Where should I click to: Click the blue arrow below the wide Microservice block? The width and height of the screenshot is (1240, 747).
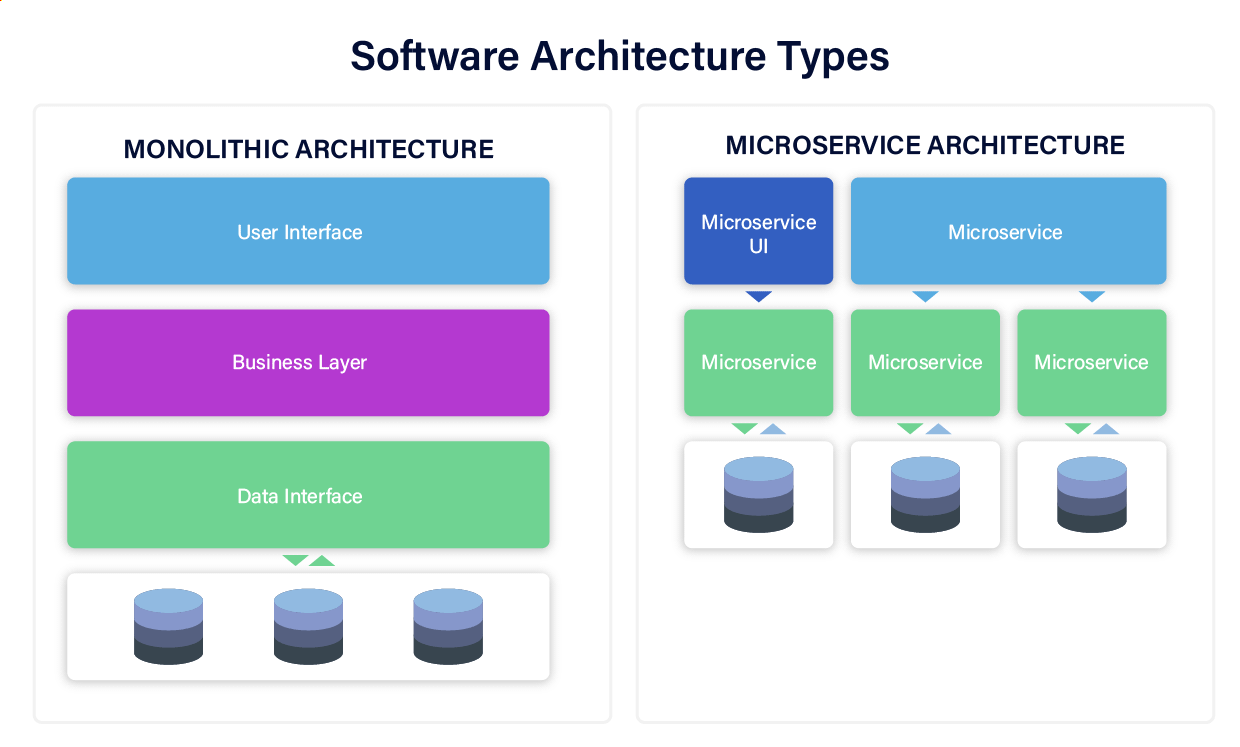click(925, 296)
